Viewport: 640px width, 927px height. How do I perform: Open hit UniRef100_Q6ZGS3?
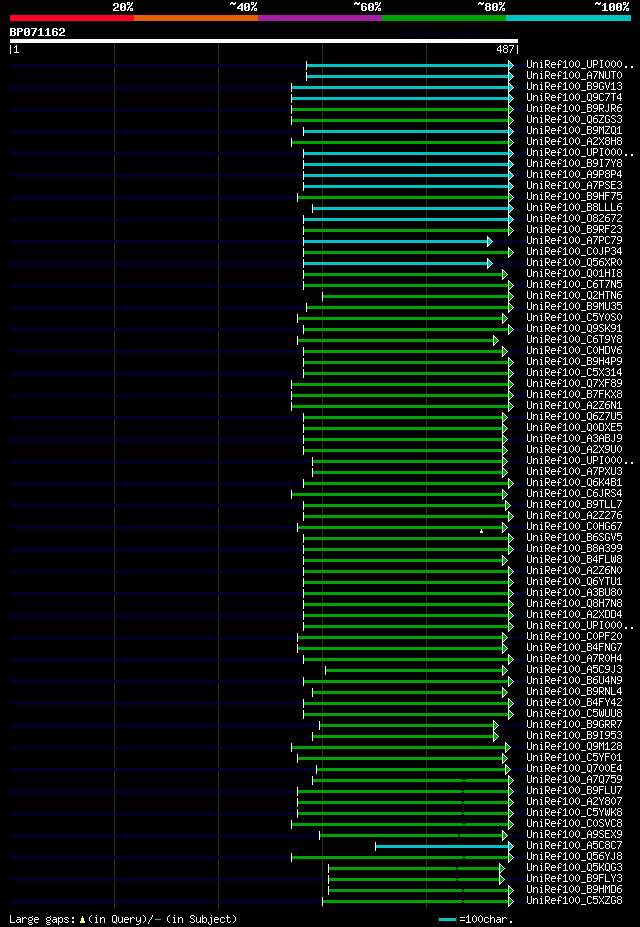(574, 120)
